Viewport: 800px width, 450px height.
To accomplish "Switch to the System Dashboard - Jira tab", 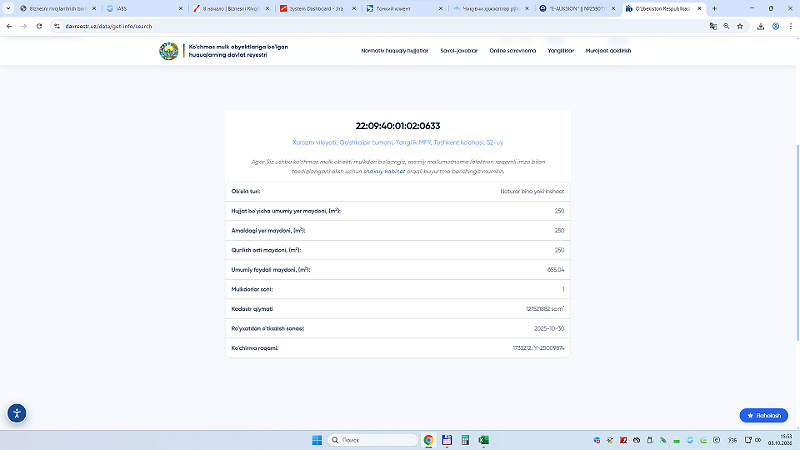I will [x=316, y=9].
